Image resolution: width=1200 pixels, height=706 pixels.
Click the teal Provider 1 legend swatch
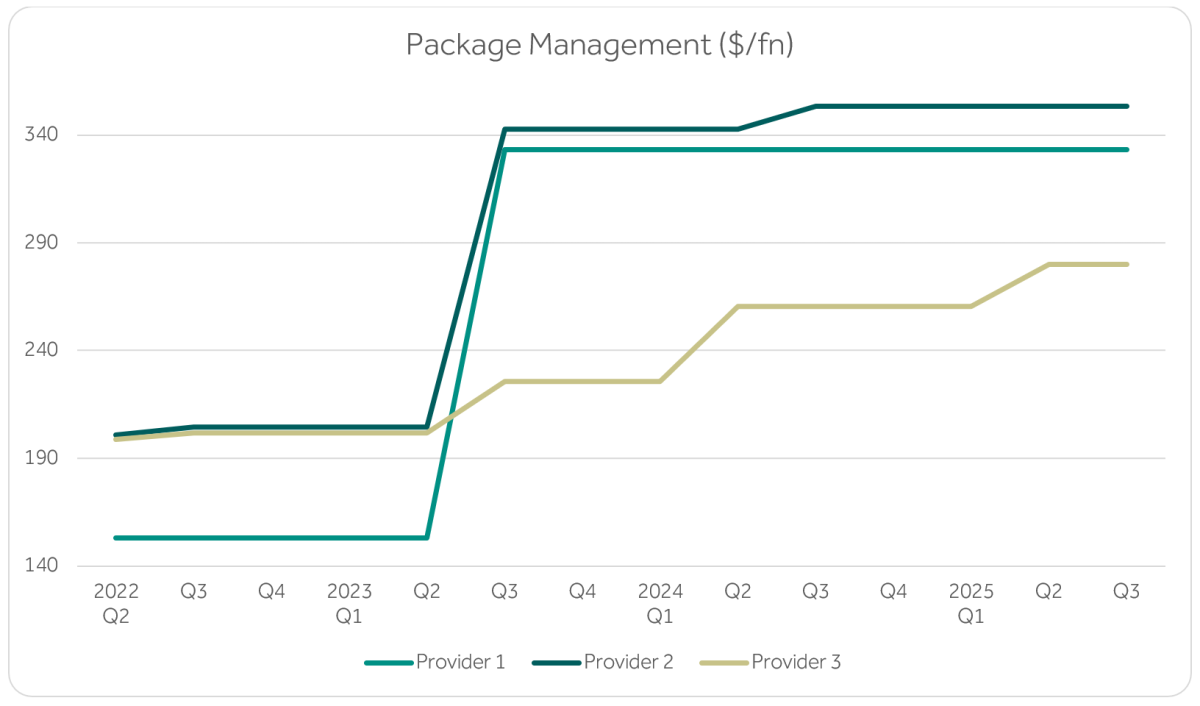click(388, 662)
